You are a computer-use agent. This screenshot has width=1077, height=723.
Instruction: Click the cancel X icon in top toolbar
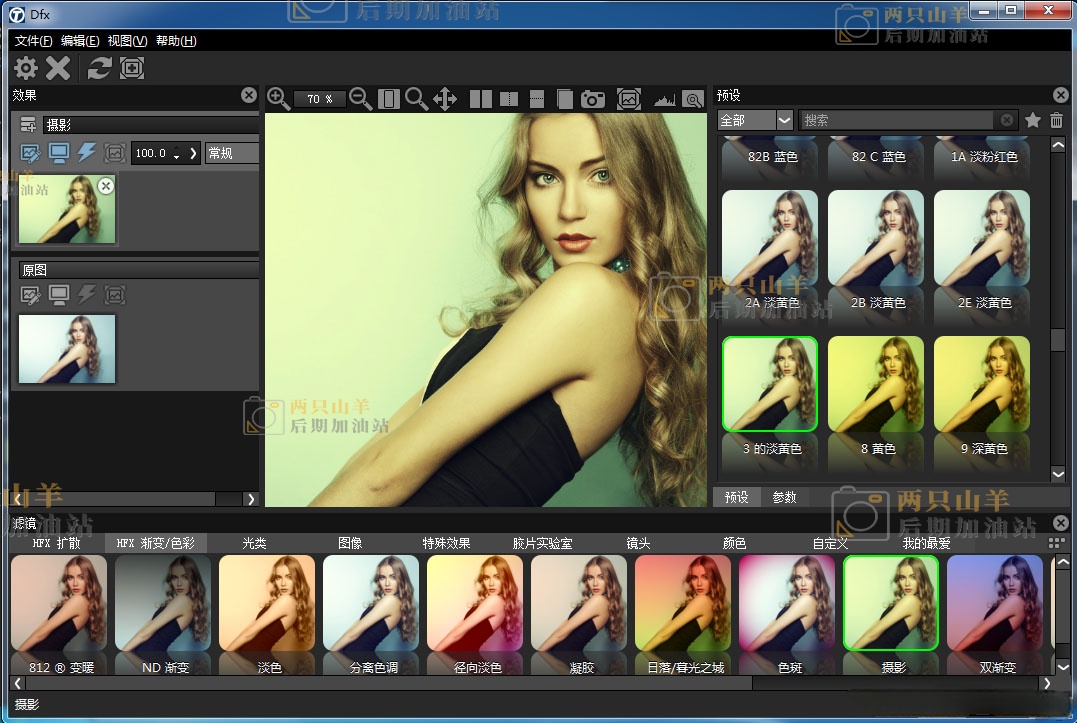(59, 68)
